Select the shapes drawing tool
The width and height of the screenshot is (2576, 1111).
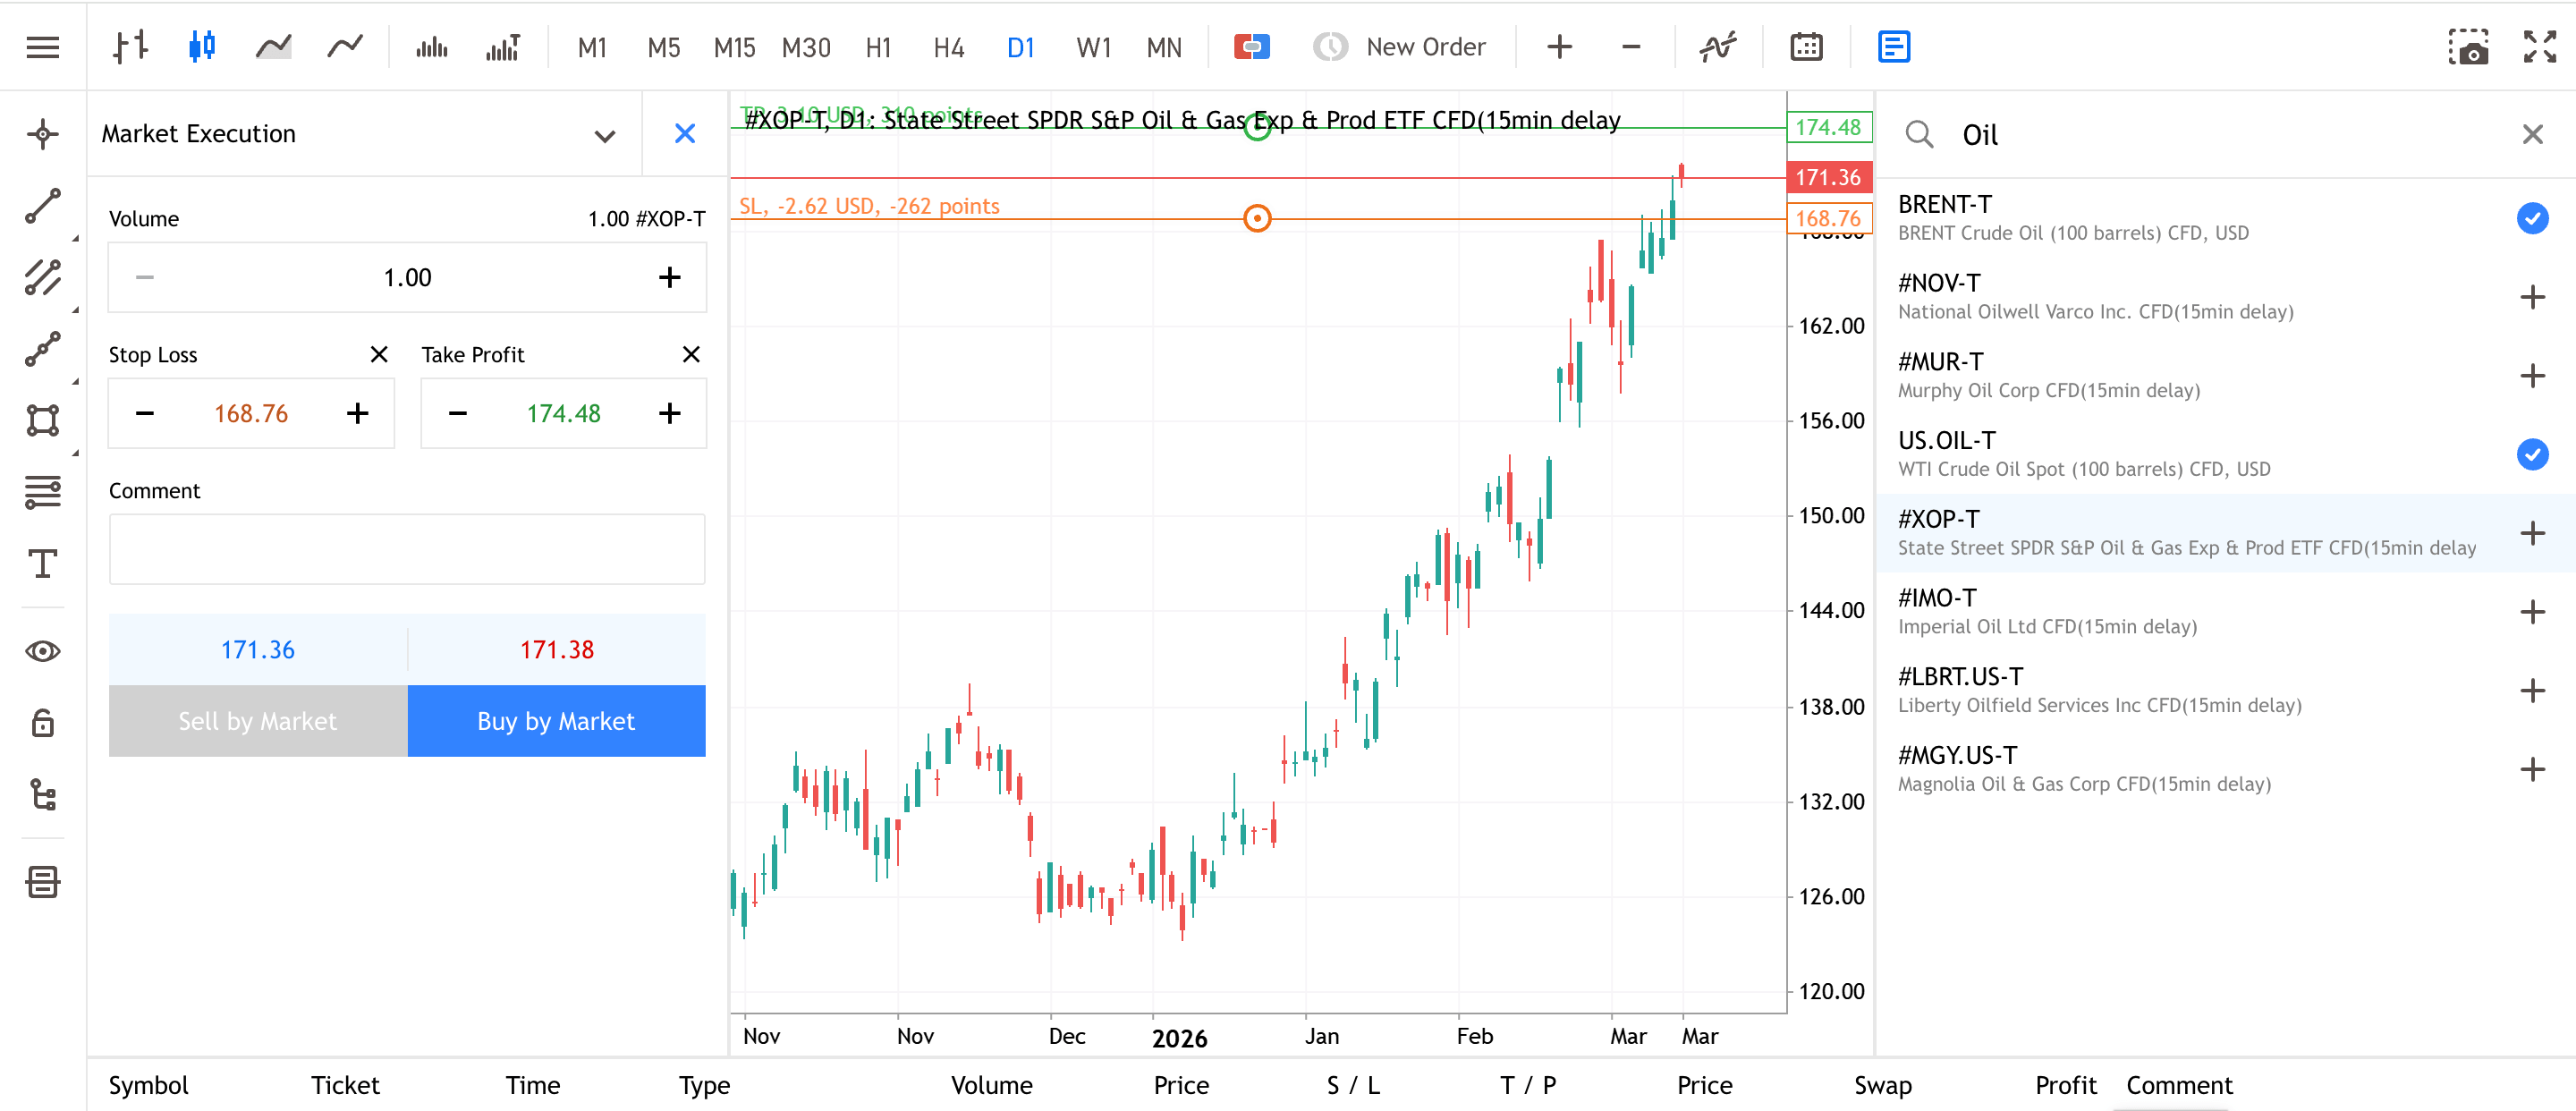pyautogui.click(x=43, y=420)
